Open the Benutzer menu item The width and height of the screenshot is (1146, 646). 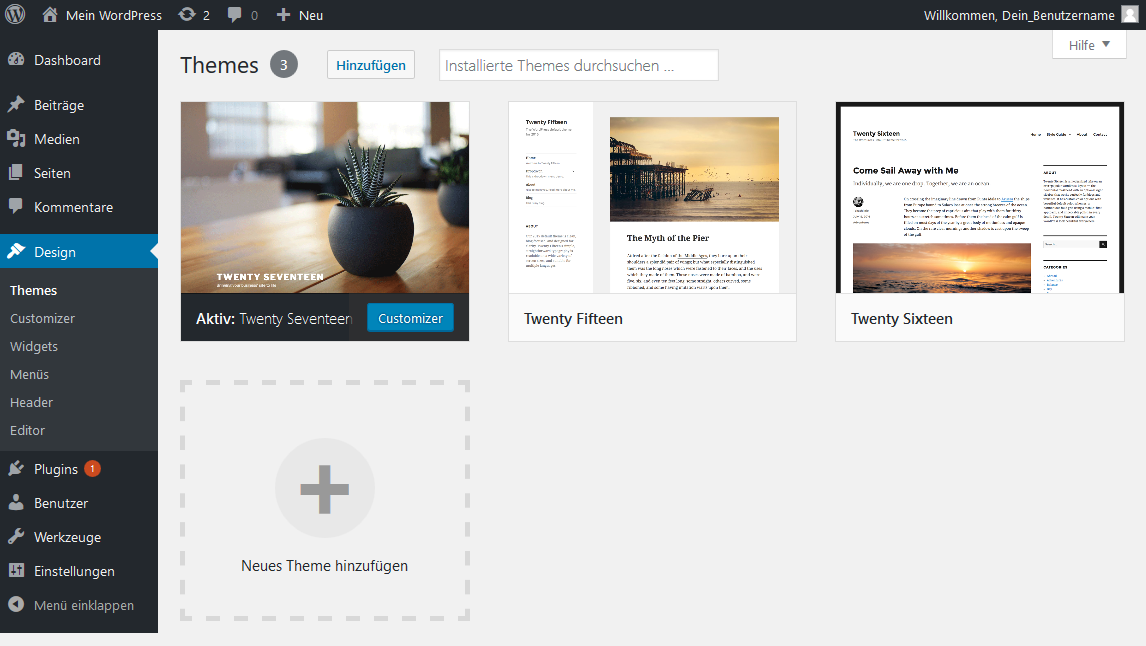pos(79,503)
